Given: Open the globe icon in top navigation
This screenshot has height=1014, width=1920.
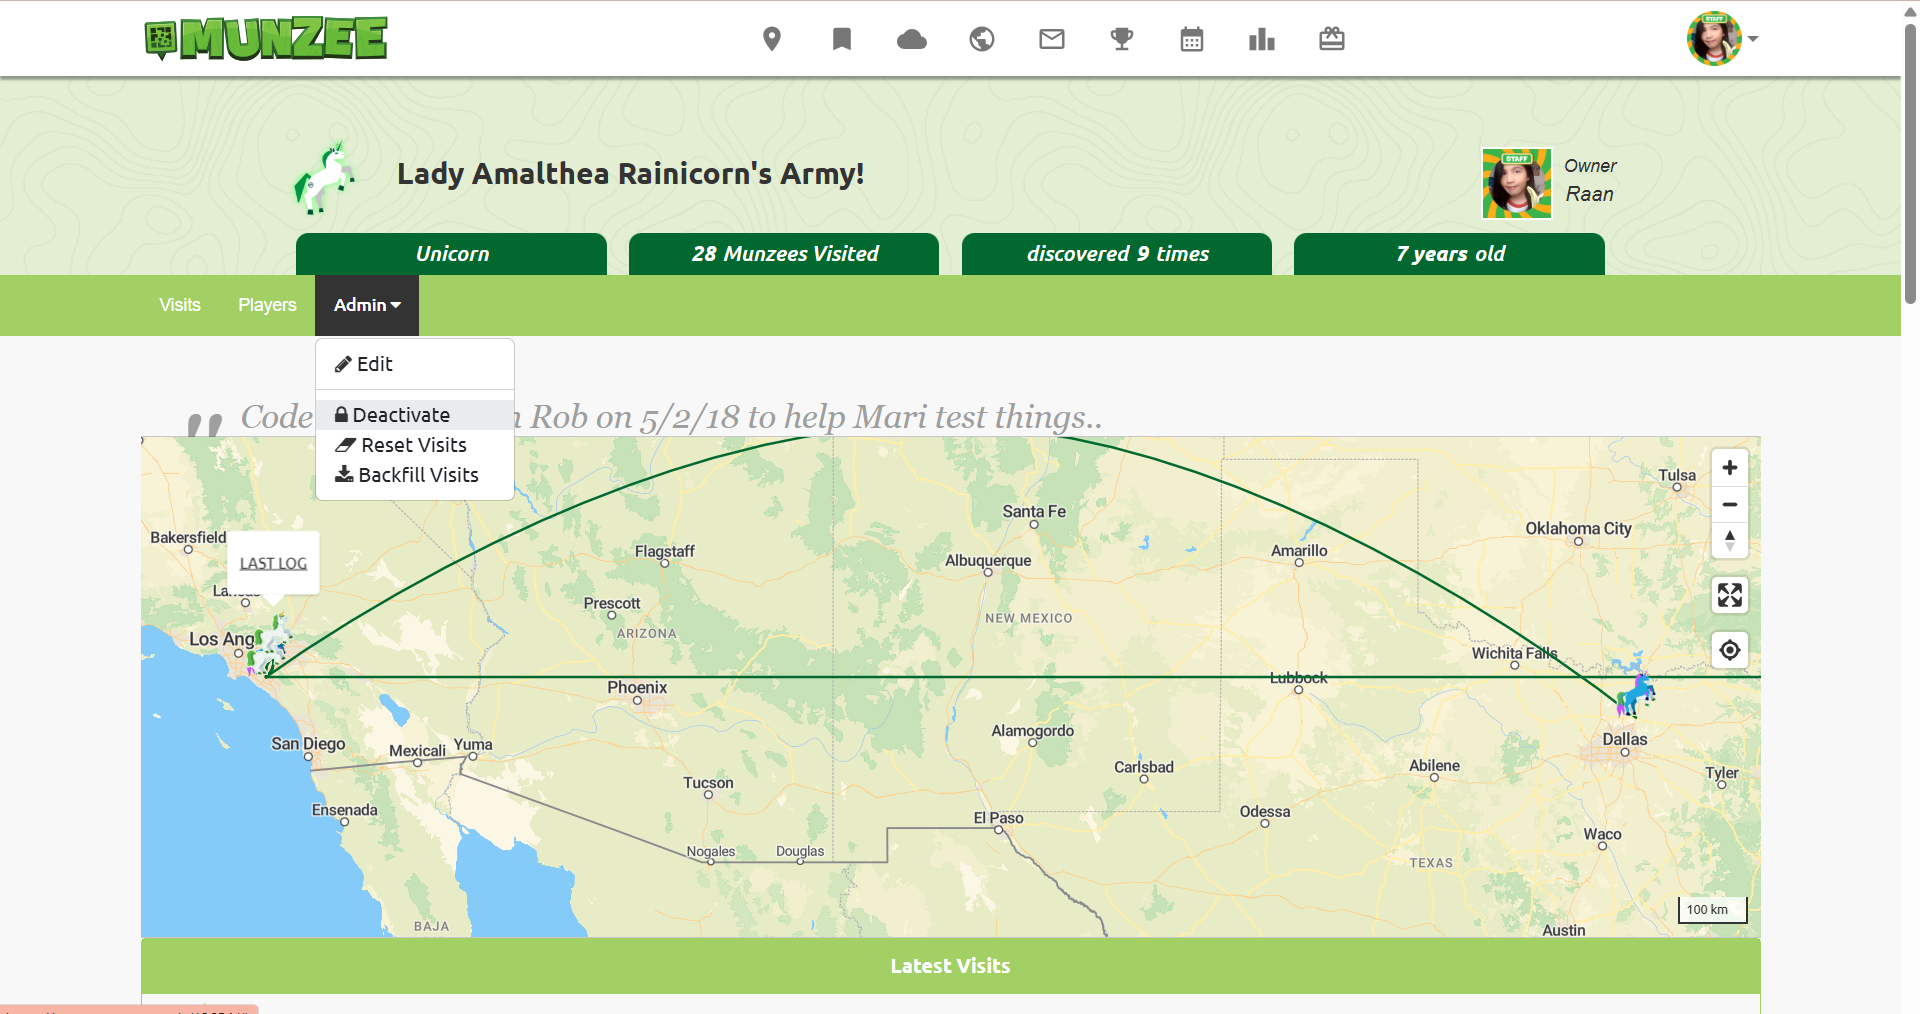Looking at the screenshot, I should (981, 39).
